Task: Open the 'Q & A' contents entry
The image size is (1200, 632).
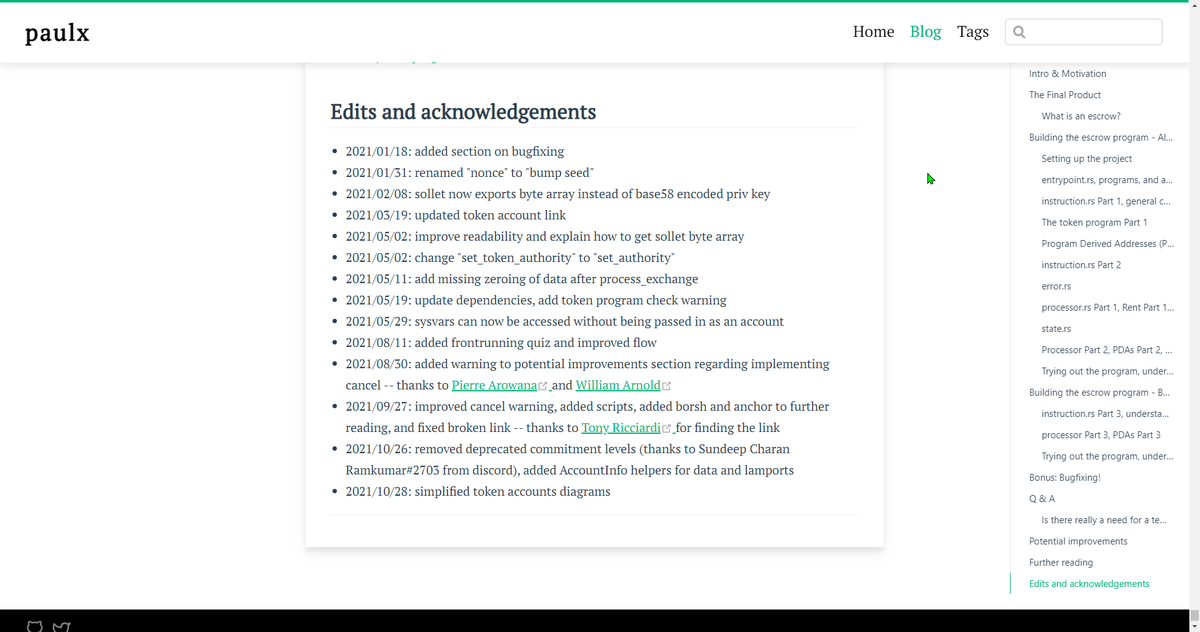Action: click(1042, 499)
